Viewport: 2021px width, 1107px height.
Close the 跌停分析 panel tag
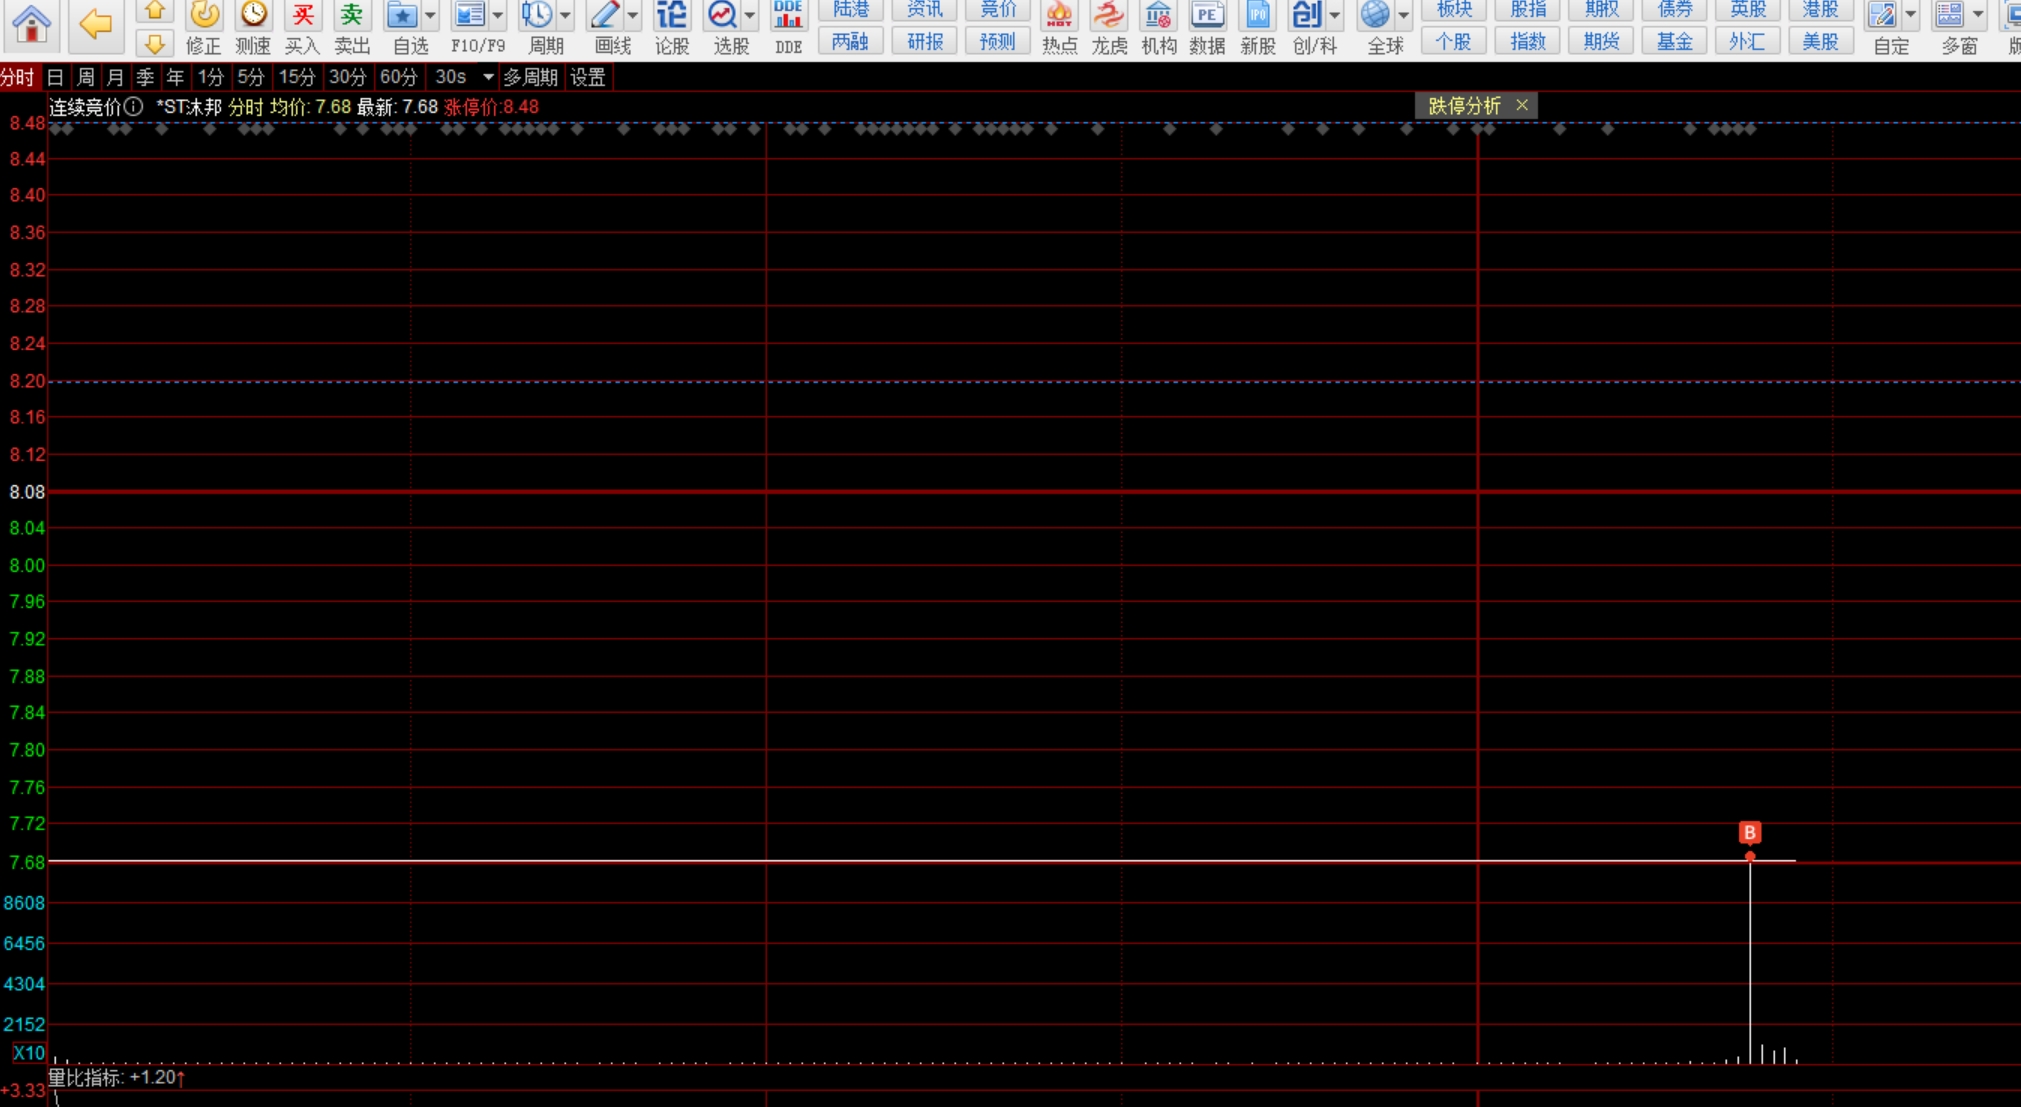(x=1522, y=105)
